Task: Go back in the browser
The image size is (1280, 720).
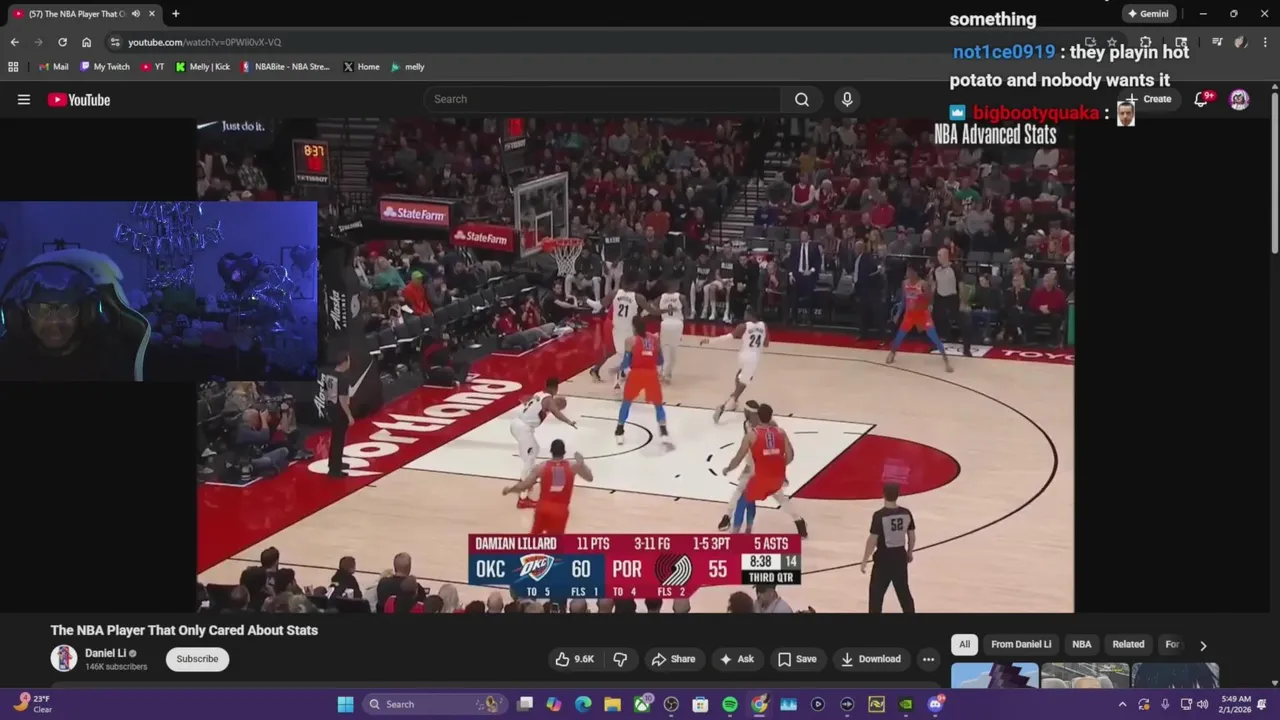Action: click(14, 42)
